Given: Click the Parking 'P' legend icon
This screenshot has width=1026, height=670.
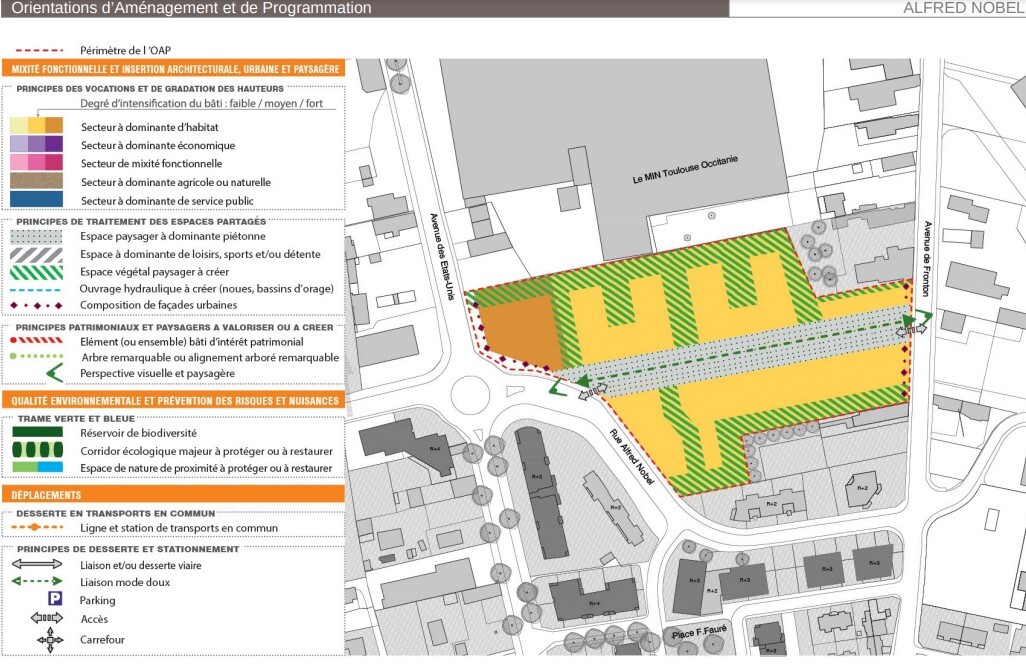Looking at the screenshot, I should (x=55, y=598).
